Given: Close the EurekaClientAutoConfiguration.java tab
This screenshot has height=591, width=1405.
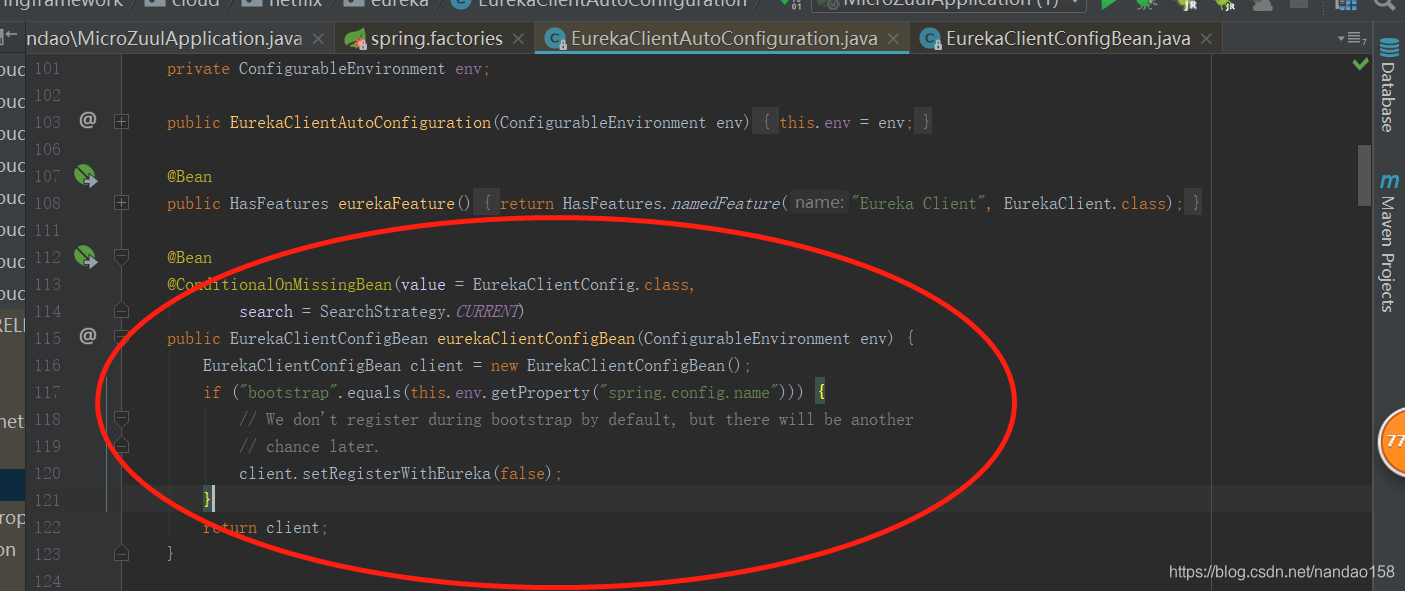Looking at the screenshot, I should 893,40.
